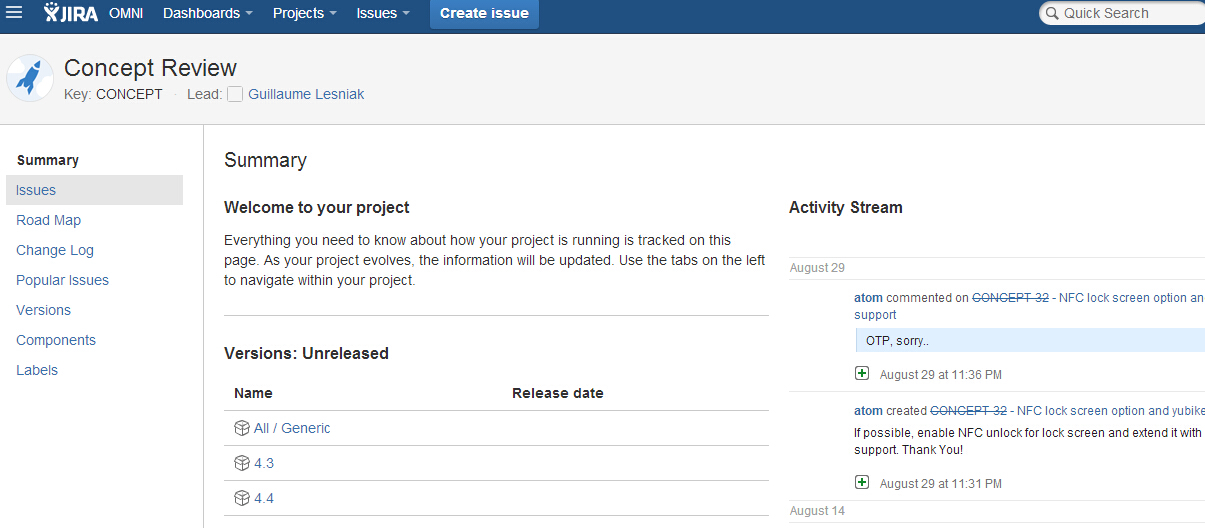
Task: Click the Release date column header
Action: 558,393
